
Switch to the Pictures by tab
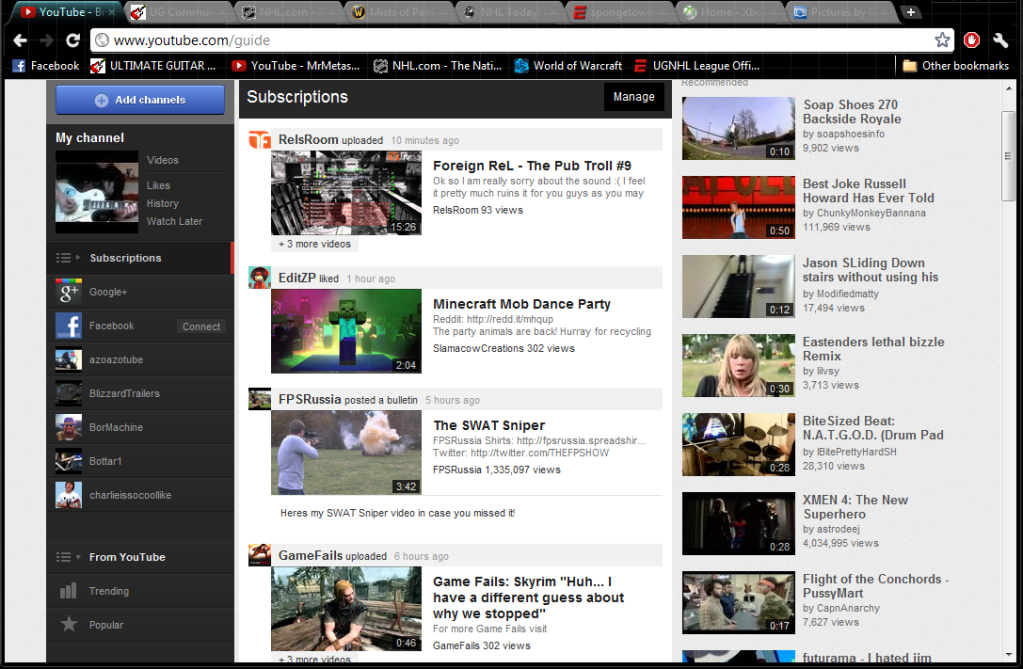(840, 12)
